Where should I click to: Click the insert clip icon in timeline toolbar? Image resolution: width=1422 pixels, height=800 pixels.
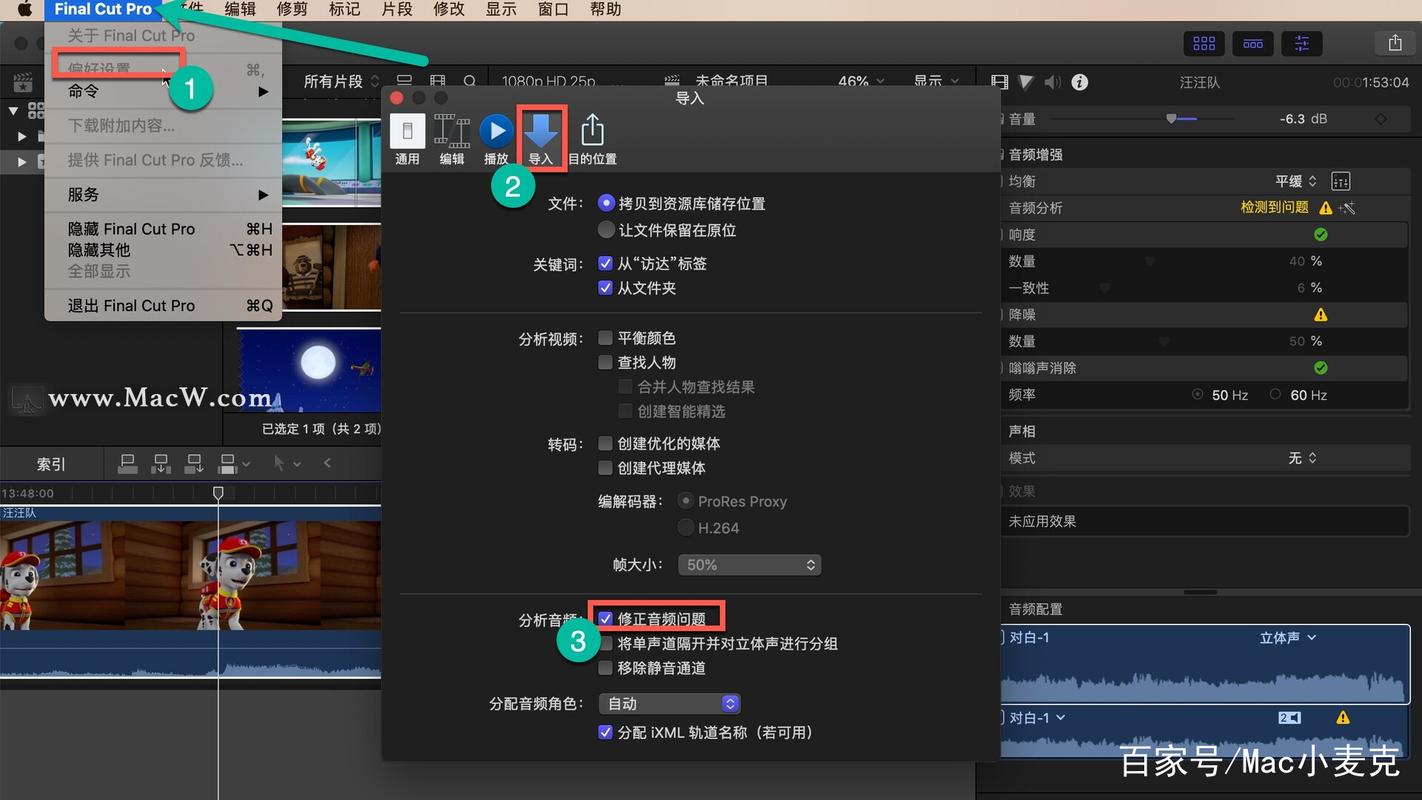tap(161, 463)
